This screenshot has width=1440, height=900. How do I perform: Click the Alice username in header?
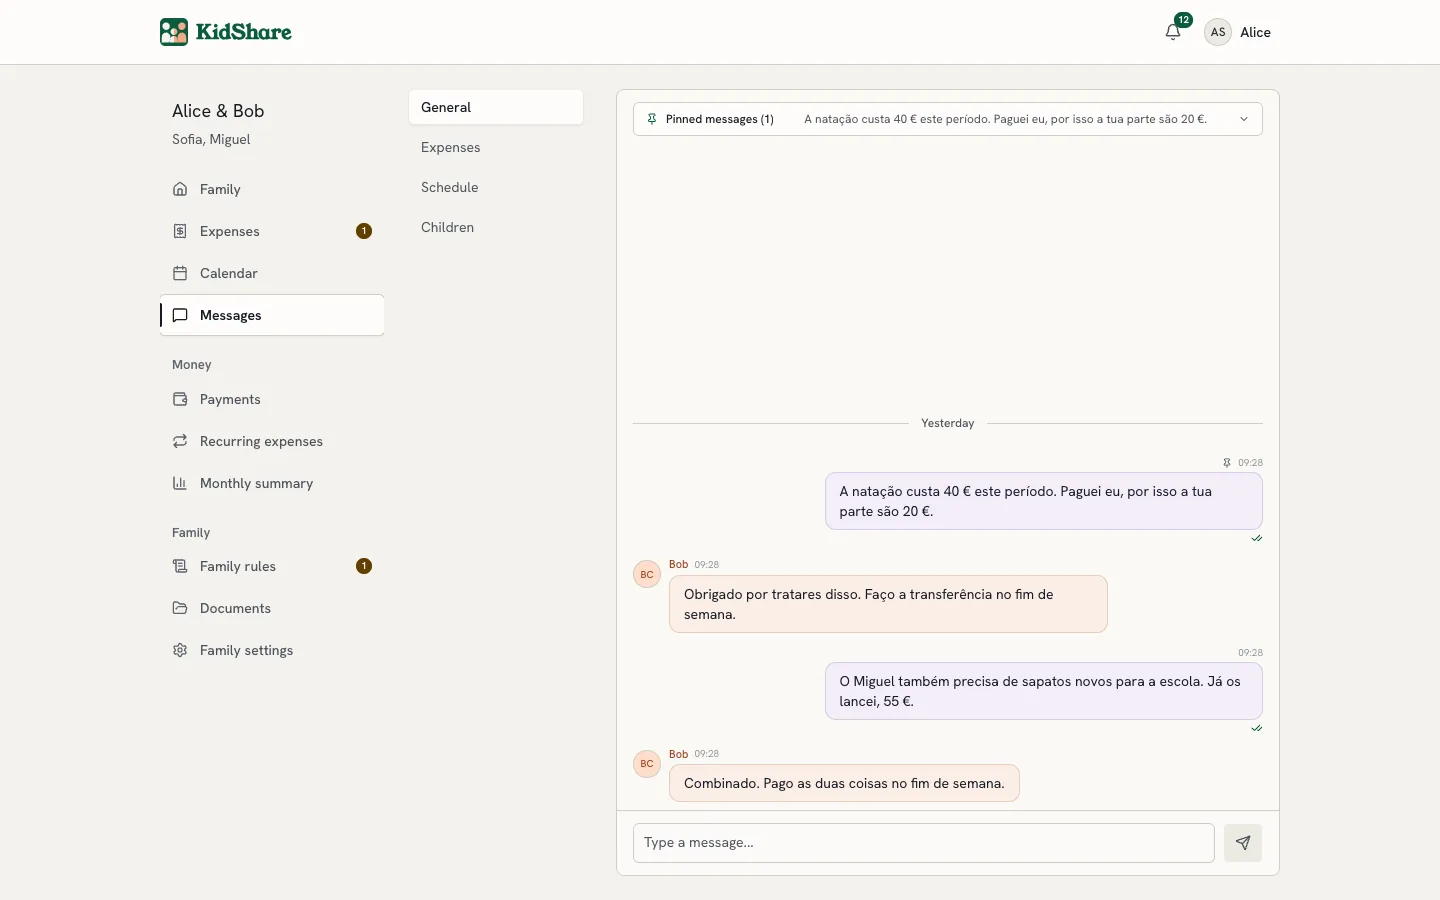(x=1256, y=32)
